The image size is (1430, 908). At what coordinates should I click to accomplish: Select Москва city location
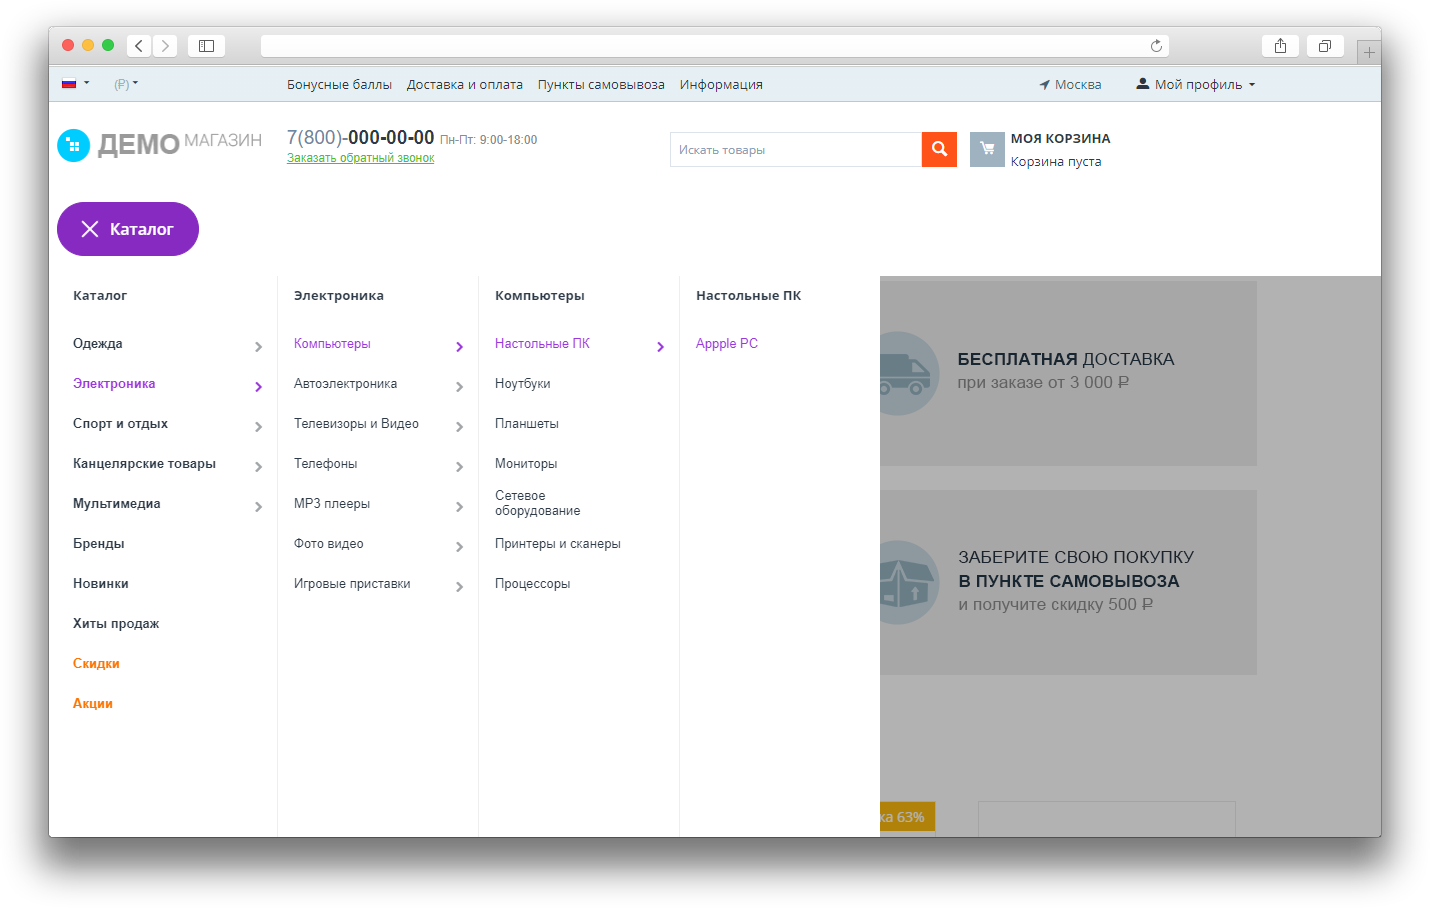pyautogui.click(x=1070, y=85)
